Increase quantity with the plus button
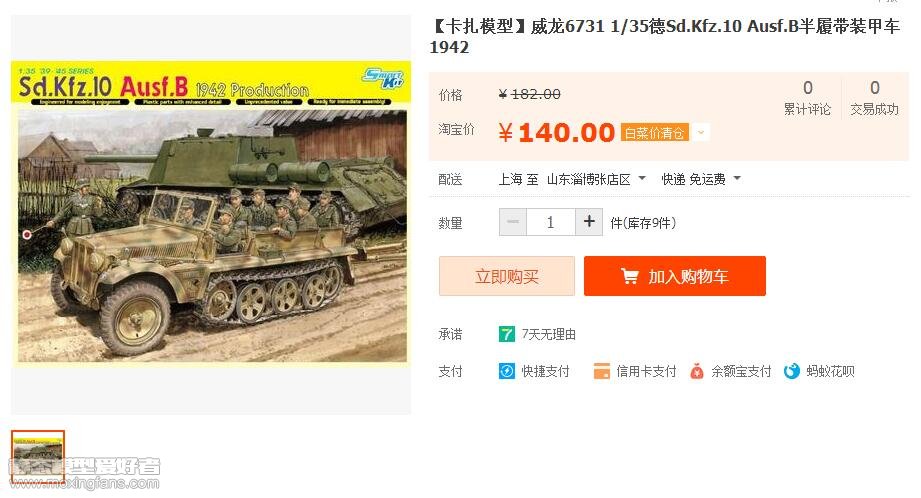Image resolution: width=921 pixels, height=498 pixels. point(589,222)
